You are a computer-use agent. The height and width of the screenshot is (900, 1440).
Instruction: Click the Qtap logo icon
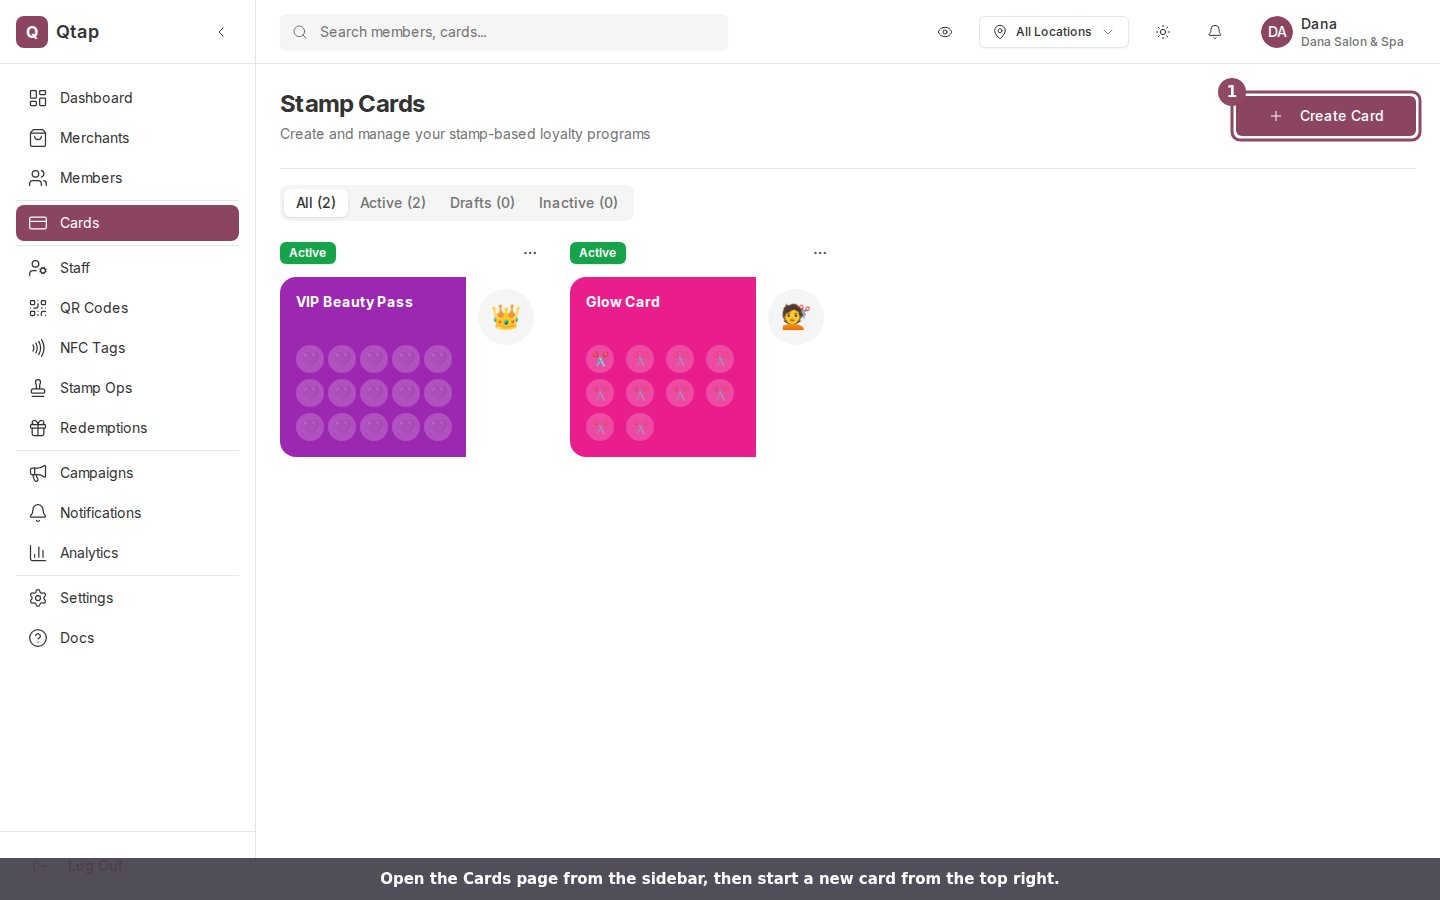pos(32,32)
